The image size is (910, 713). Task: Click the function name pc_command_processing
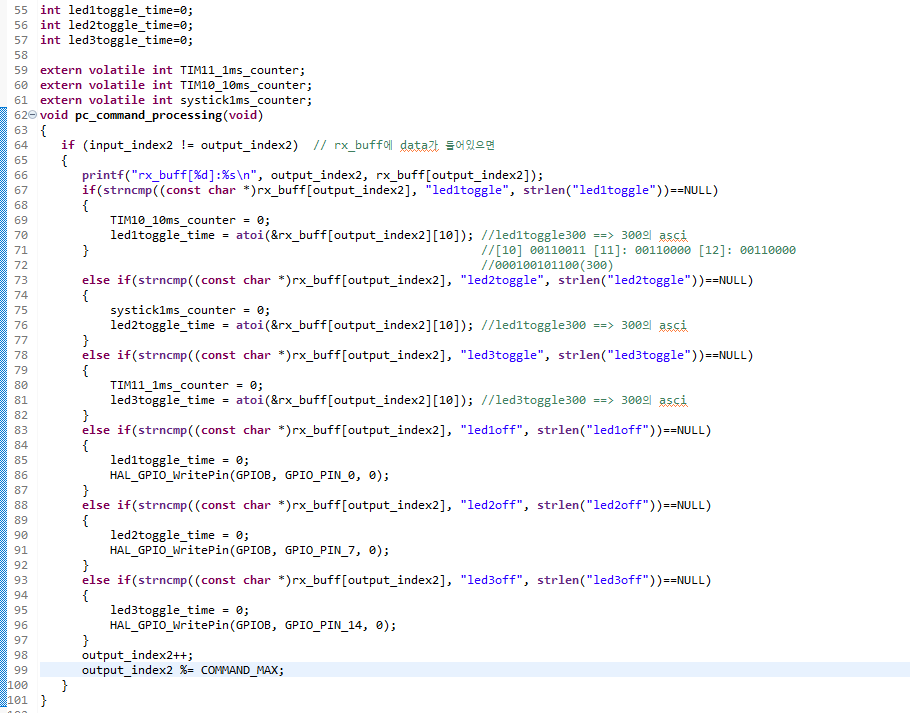[x=149, y=115]
